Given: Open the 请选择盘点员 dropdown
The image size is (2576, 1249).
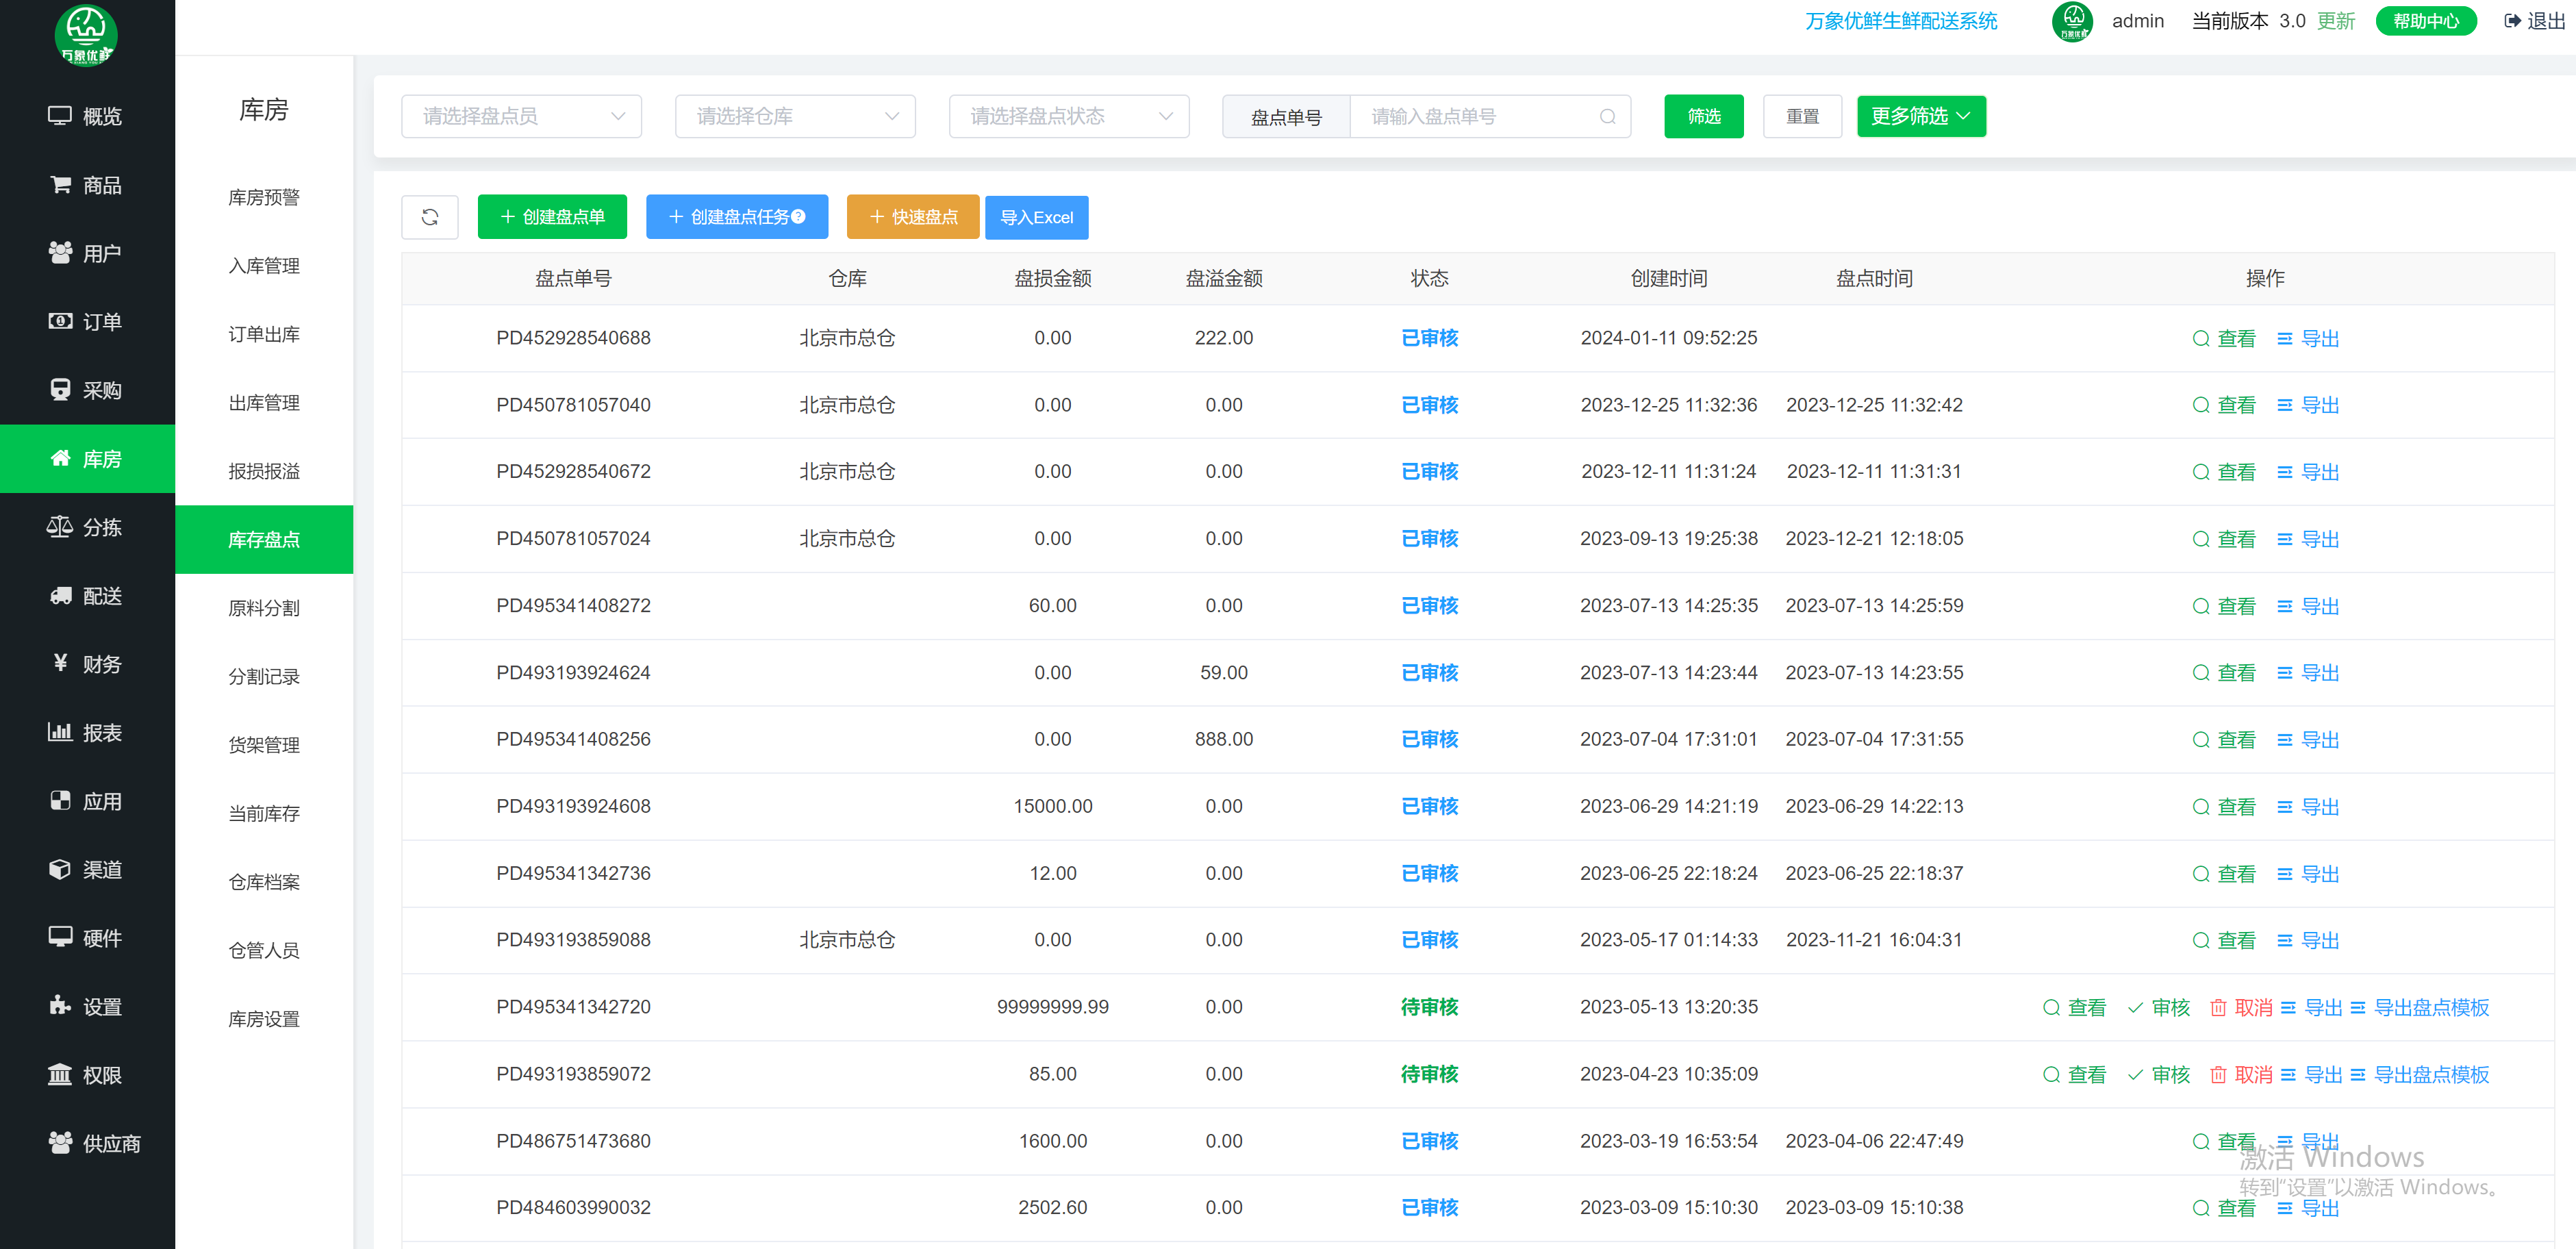Looking at the screenshot, I should (x=520, y=117).
